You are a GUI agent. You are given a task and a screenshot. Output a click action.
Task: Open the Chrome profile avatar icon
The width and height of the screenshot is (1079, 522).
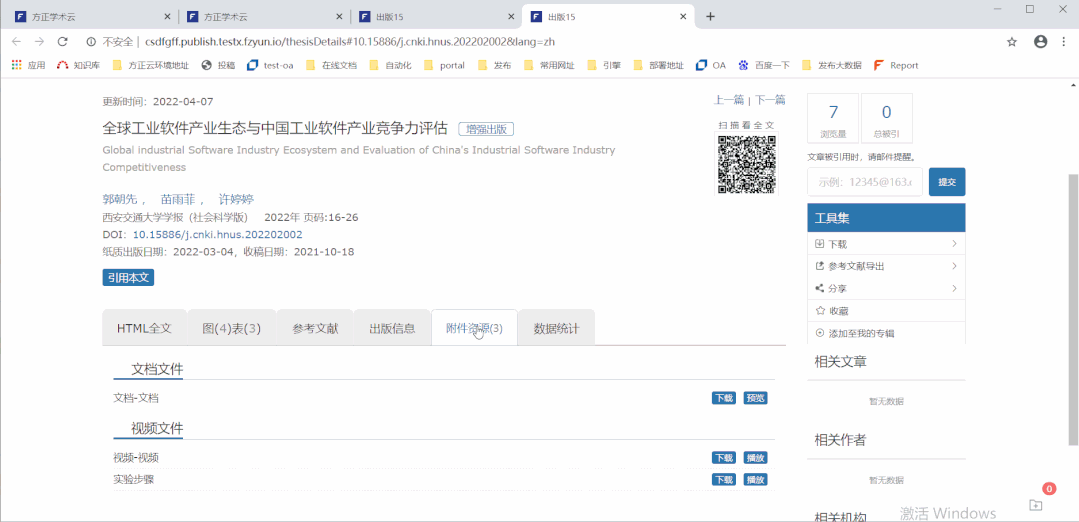coord(1040,41)
